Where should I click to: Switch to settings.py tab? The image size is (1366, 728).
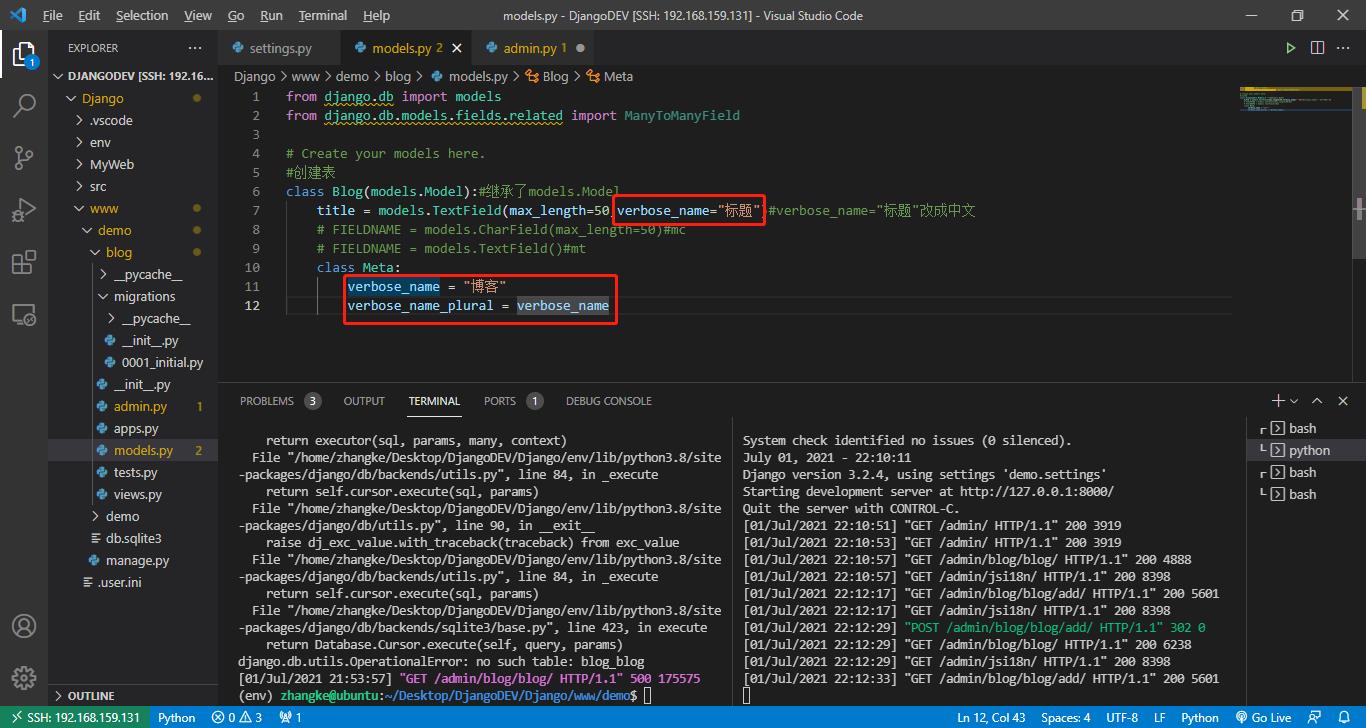[279, 48]
